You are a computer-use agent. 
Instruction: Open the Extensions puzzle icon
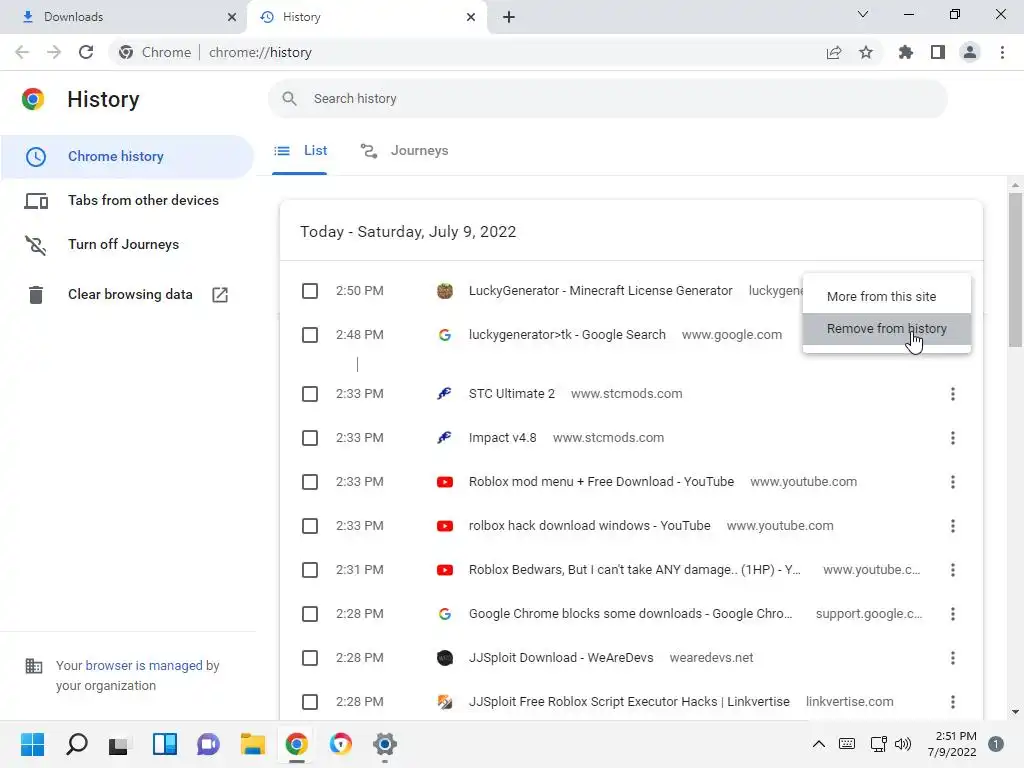pyautogui.click(x=906, y=52)
